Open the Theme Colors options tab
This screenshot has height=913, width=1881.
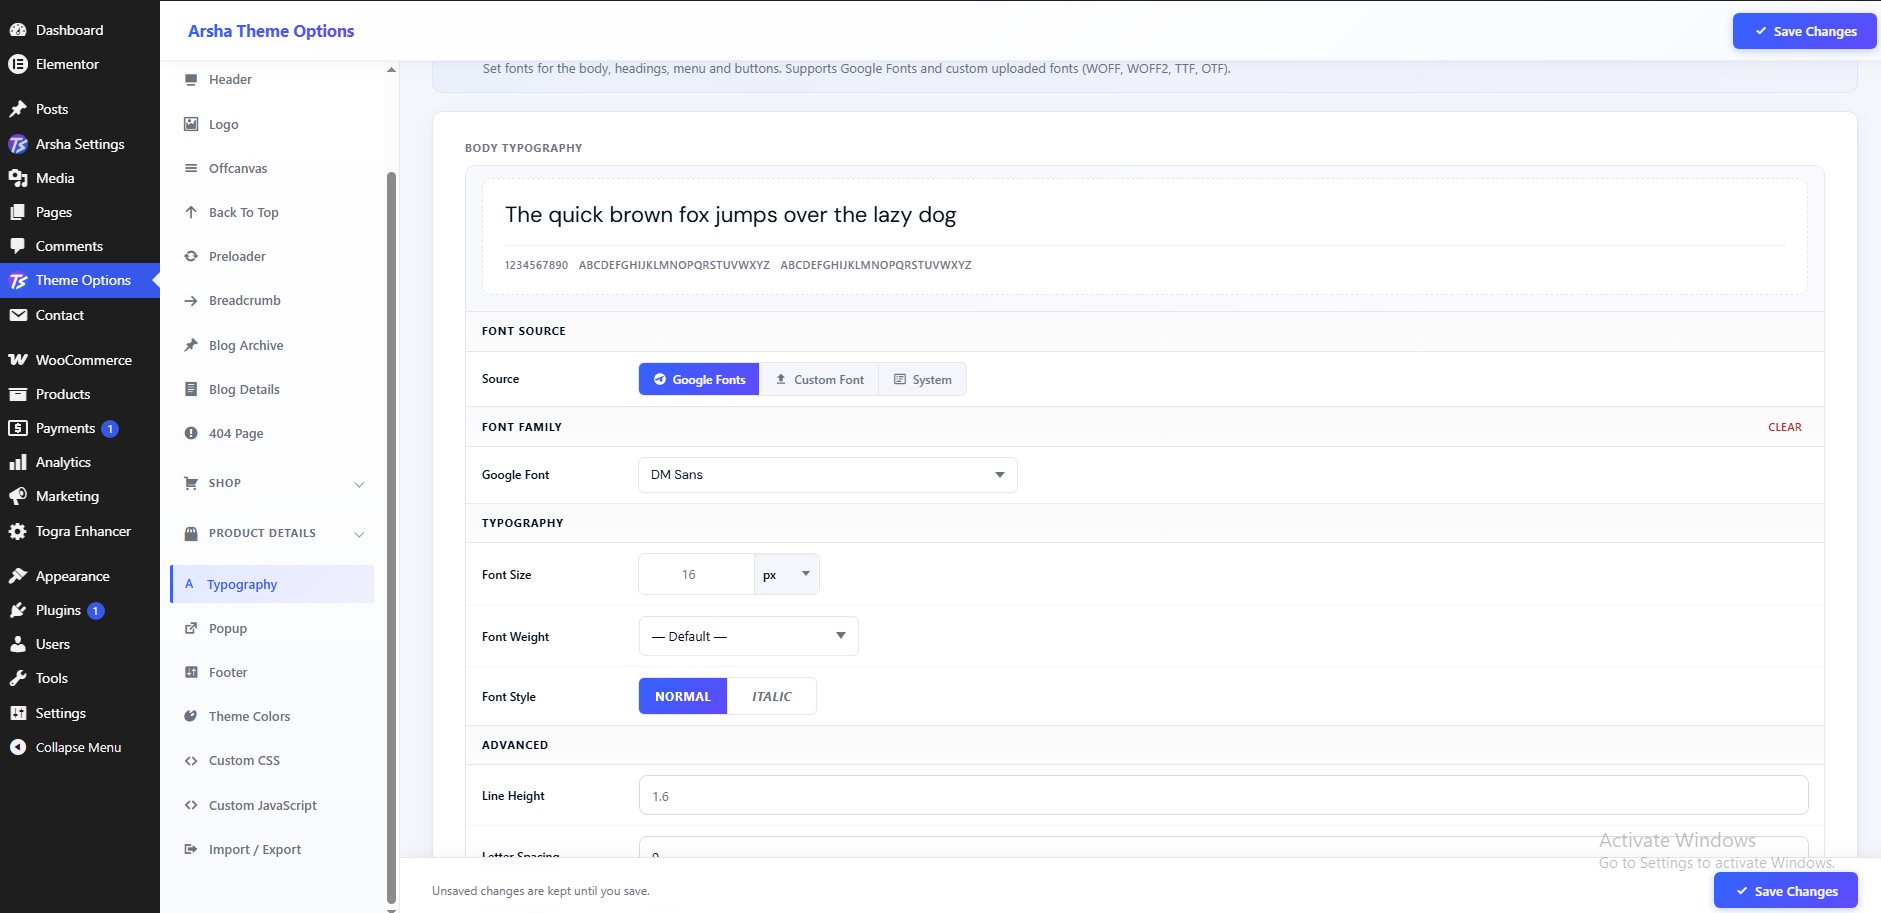[272, 716]
